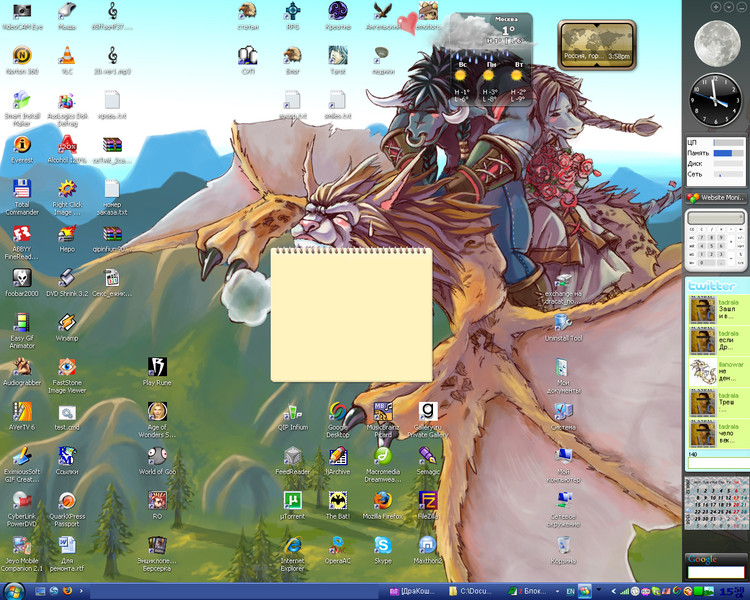Open DVD Shrink 3.2 shortcut

67,282
